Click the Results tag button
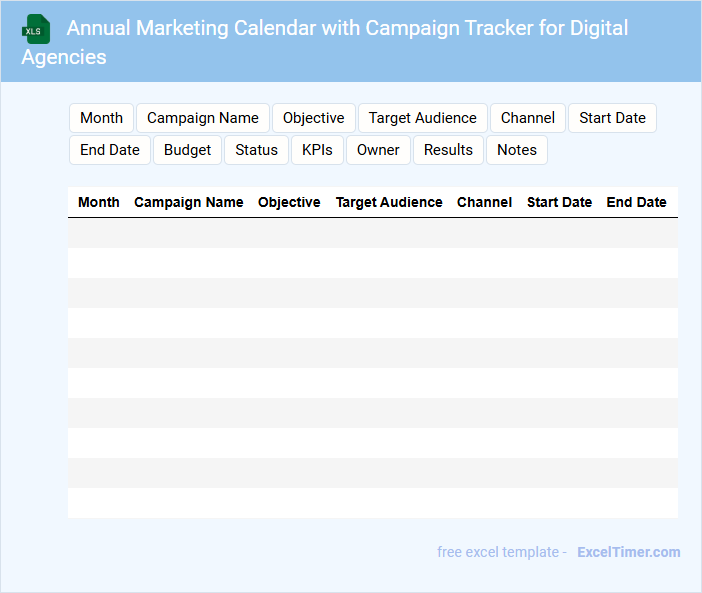 [x=448, y=150]
